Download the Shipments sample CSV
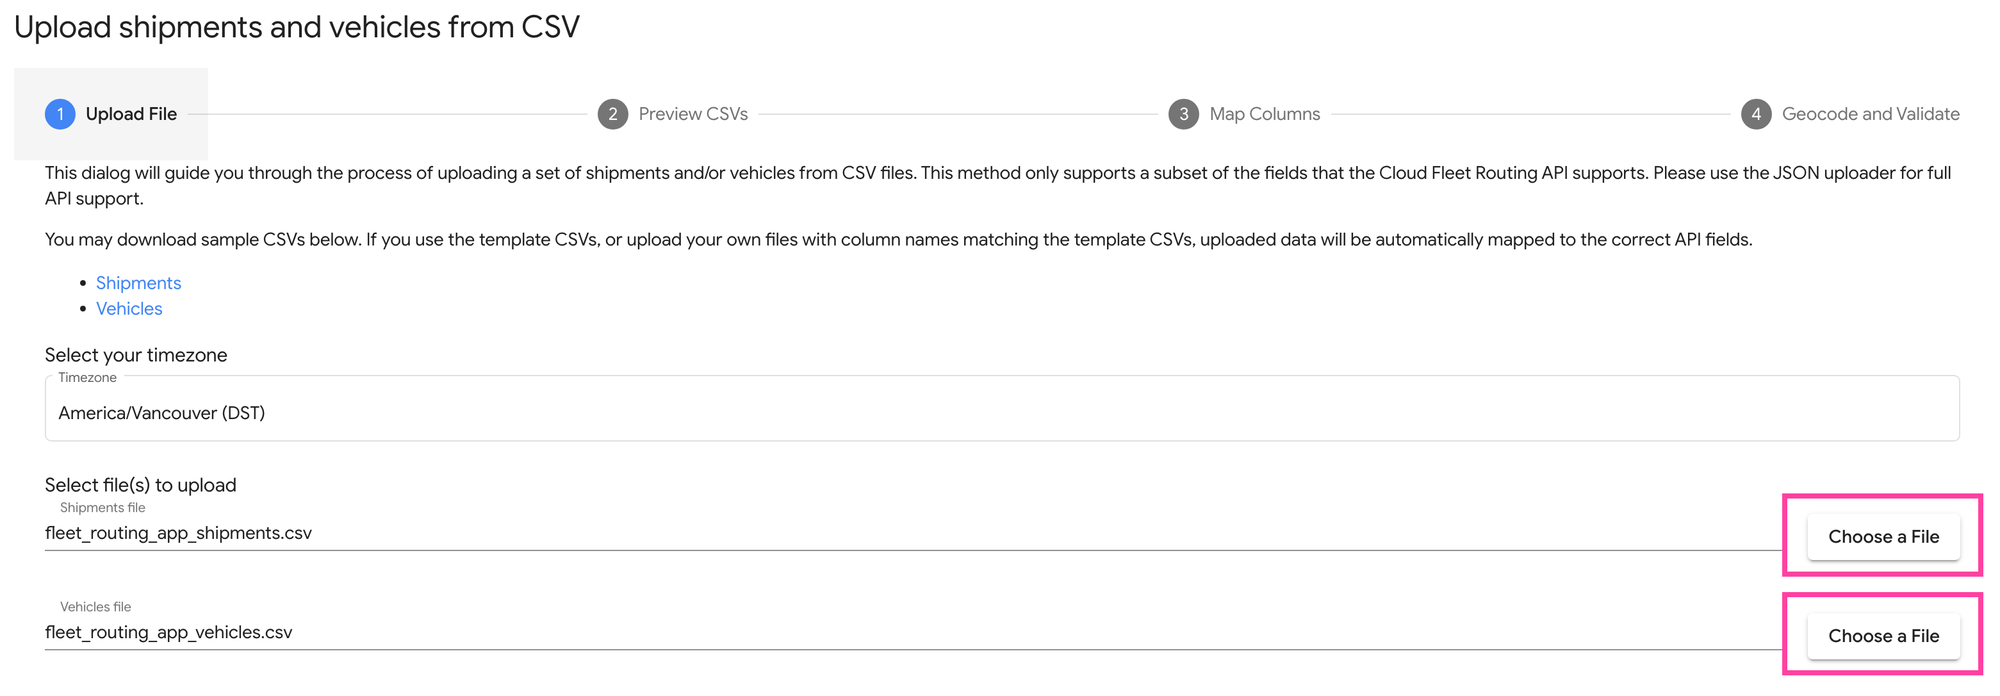The height and width of the screenshot is (696, 2000). tap(138, 283)
